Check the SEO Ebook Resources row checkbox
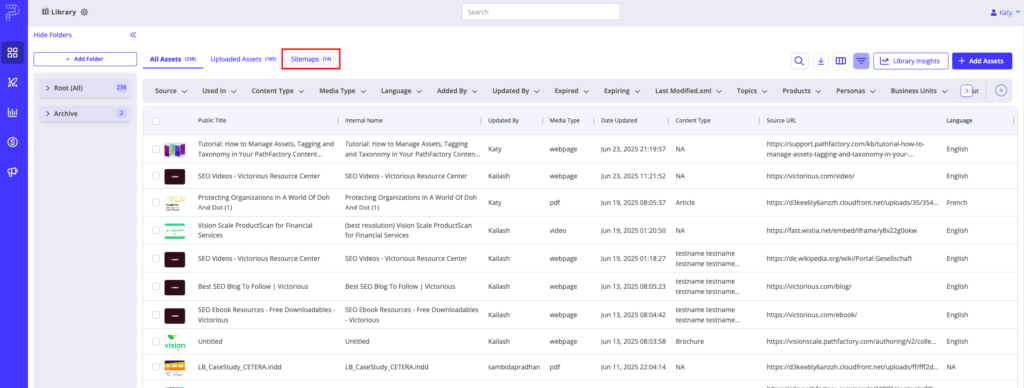Screen dimensions: 1024x388 coord(156,314)
